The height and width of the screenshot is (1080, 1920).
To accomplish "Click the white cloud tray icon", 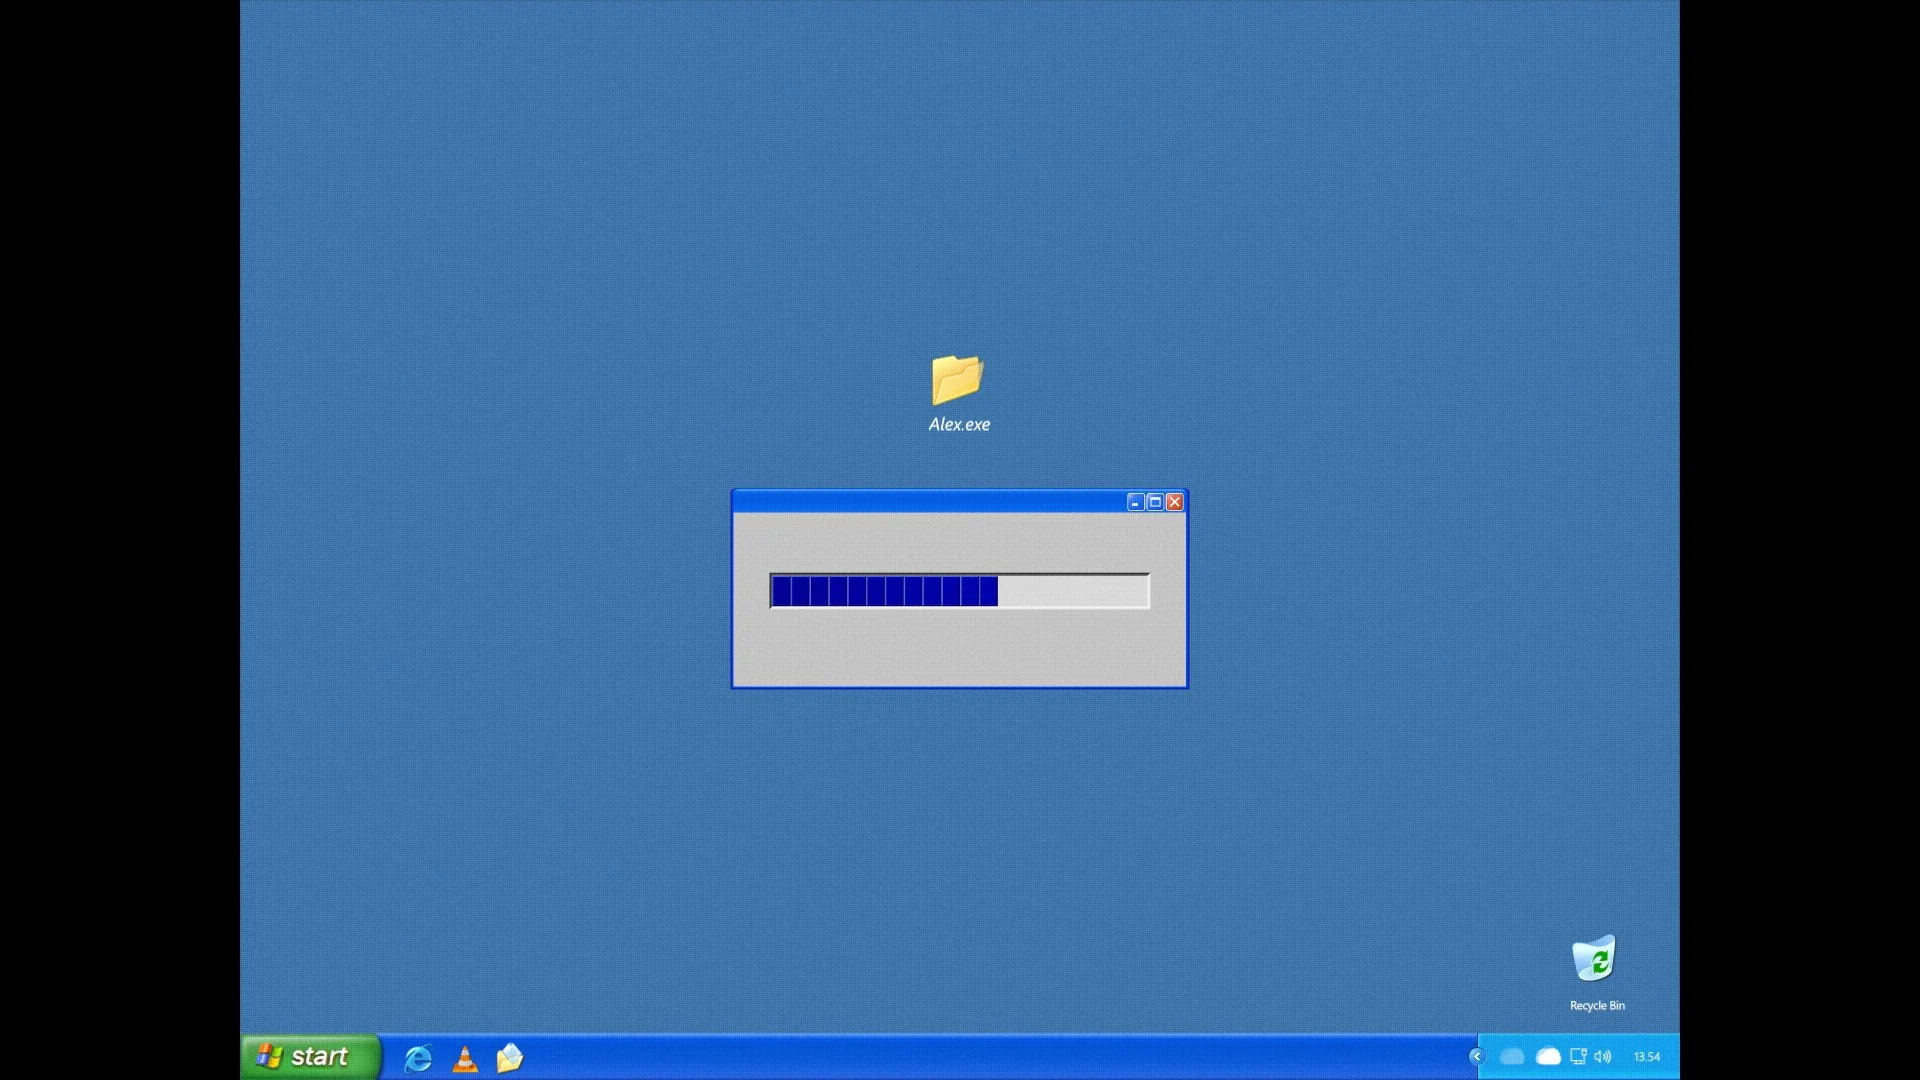I will 1548,1056.
